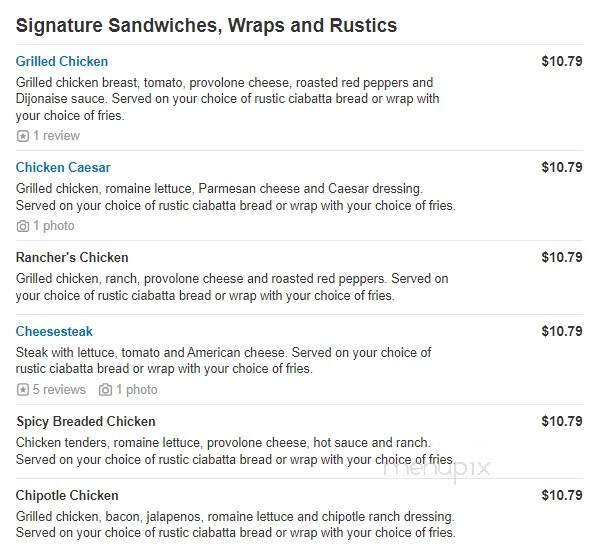
Task: Open the Chicken Caesar item link
Action: [x=63, y=168]
